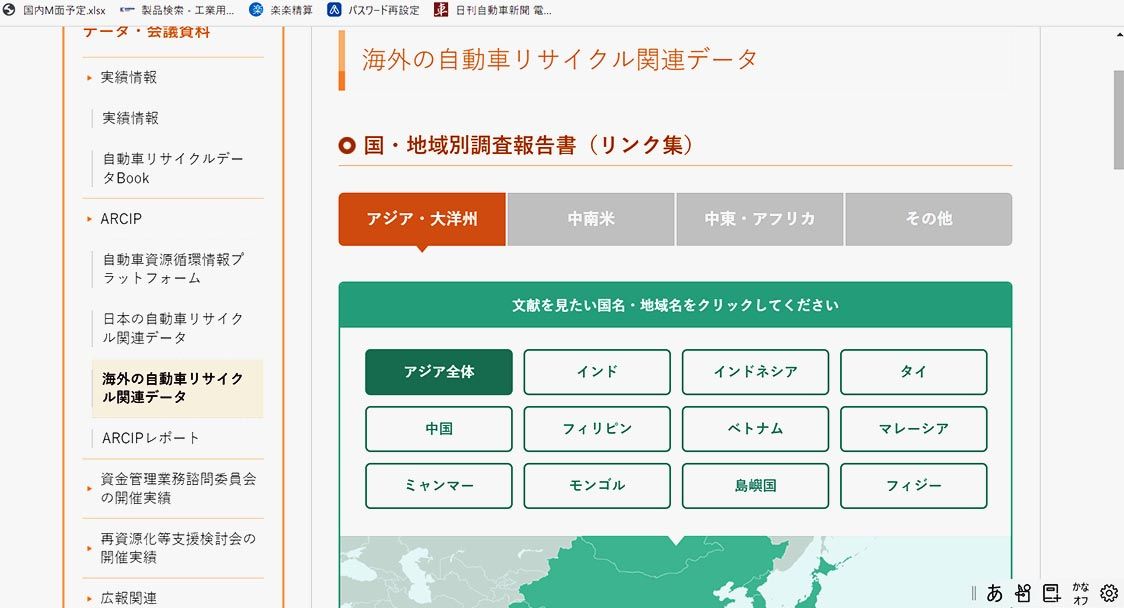Open the 国内M面予定.xlsx bookmark
The image size is (1124, 608).
tap(55, 10)
